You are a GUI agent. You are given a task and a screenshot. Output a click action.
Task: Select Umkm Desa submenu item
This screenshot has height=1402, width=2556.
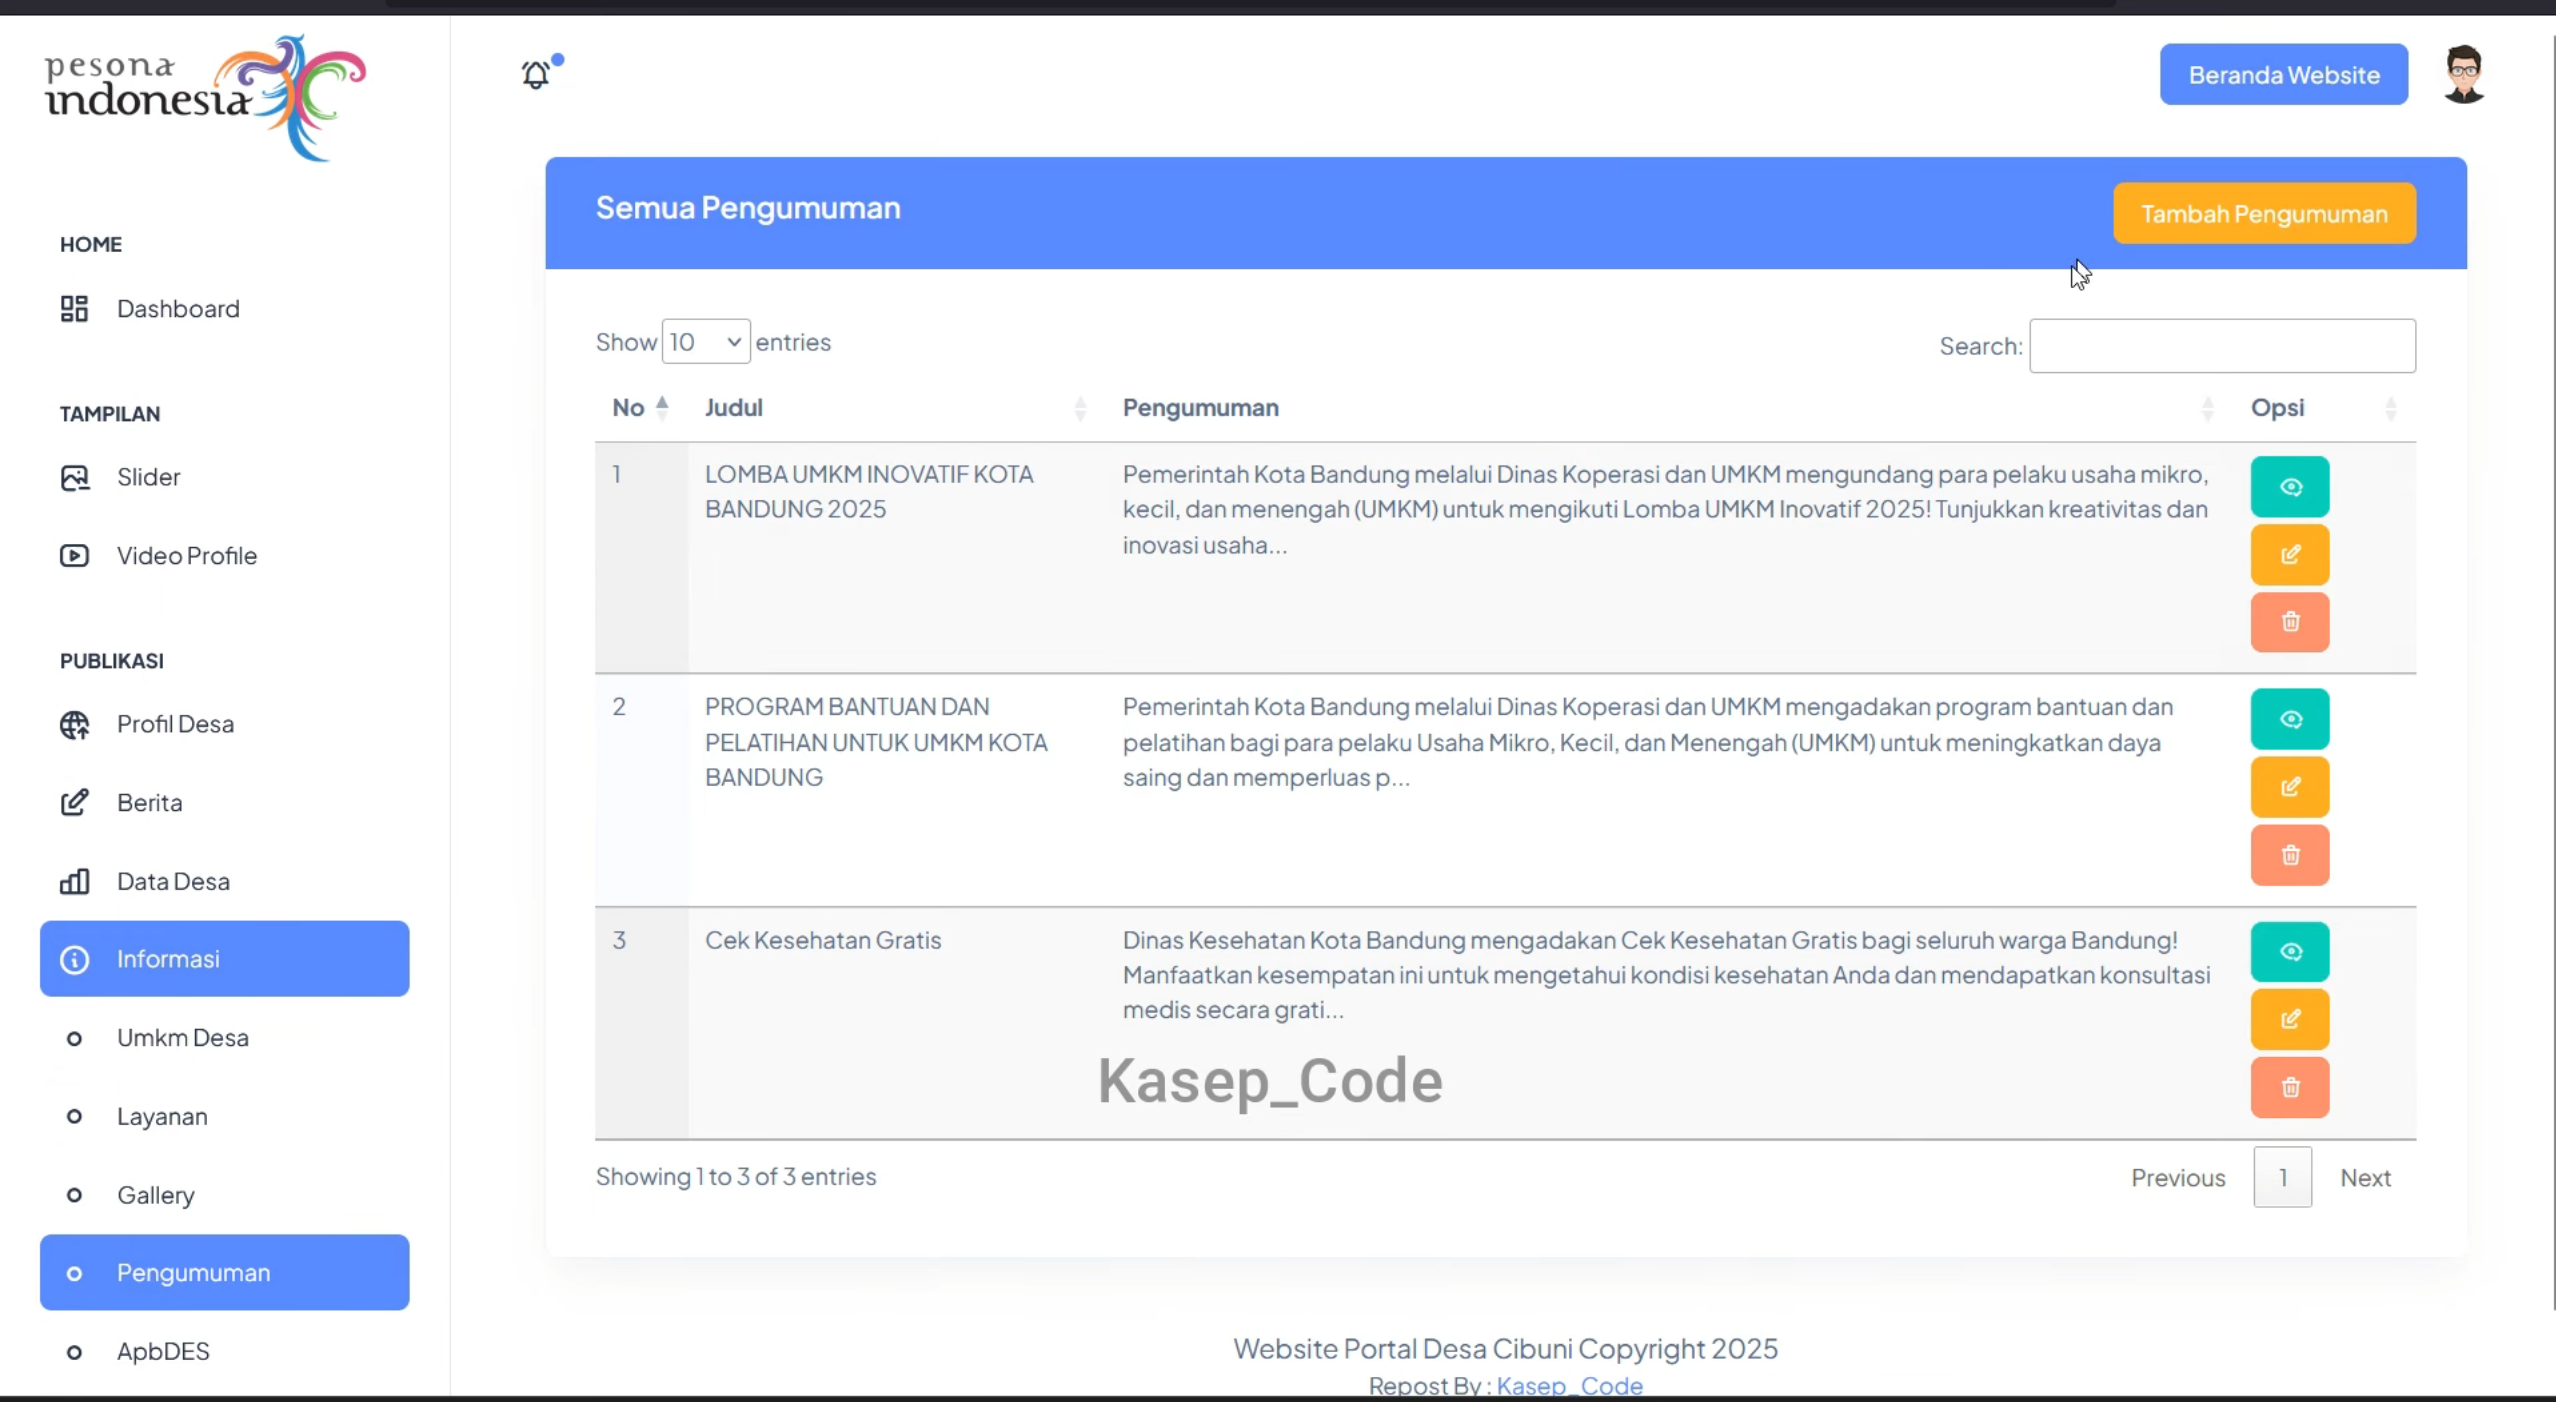coord(224,1038)
